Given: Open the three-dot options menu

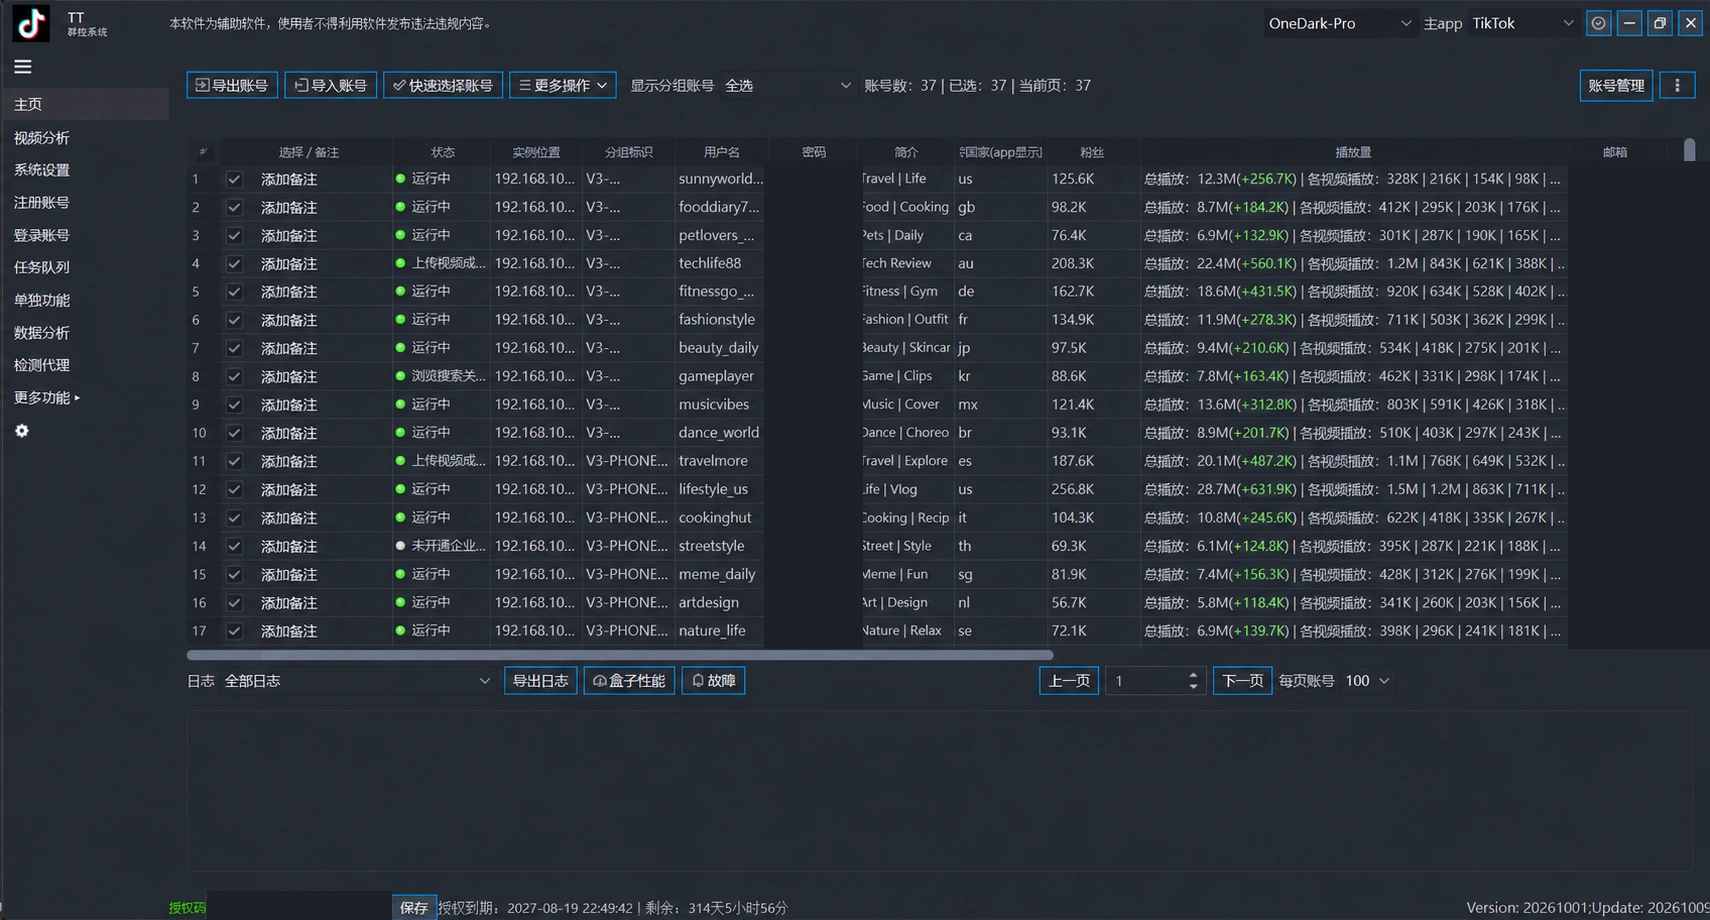Looking at the screenshot, I should [x=1677, y=86].
